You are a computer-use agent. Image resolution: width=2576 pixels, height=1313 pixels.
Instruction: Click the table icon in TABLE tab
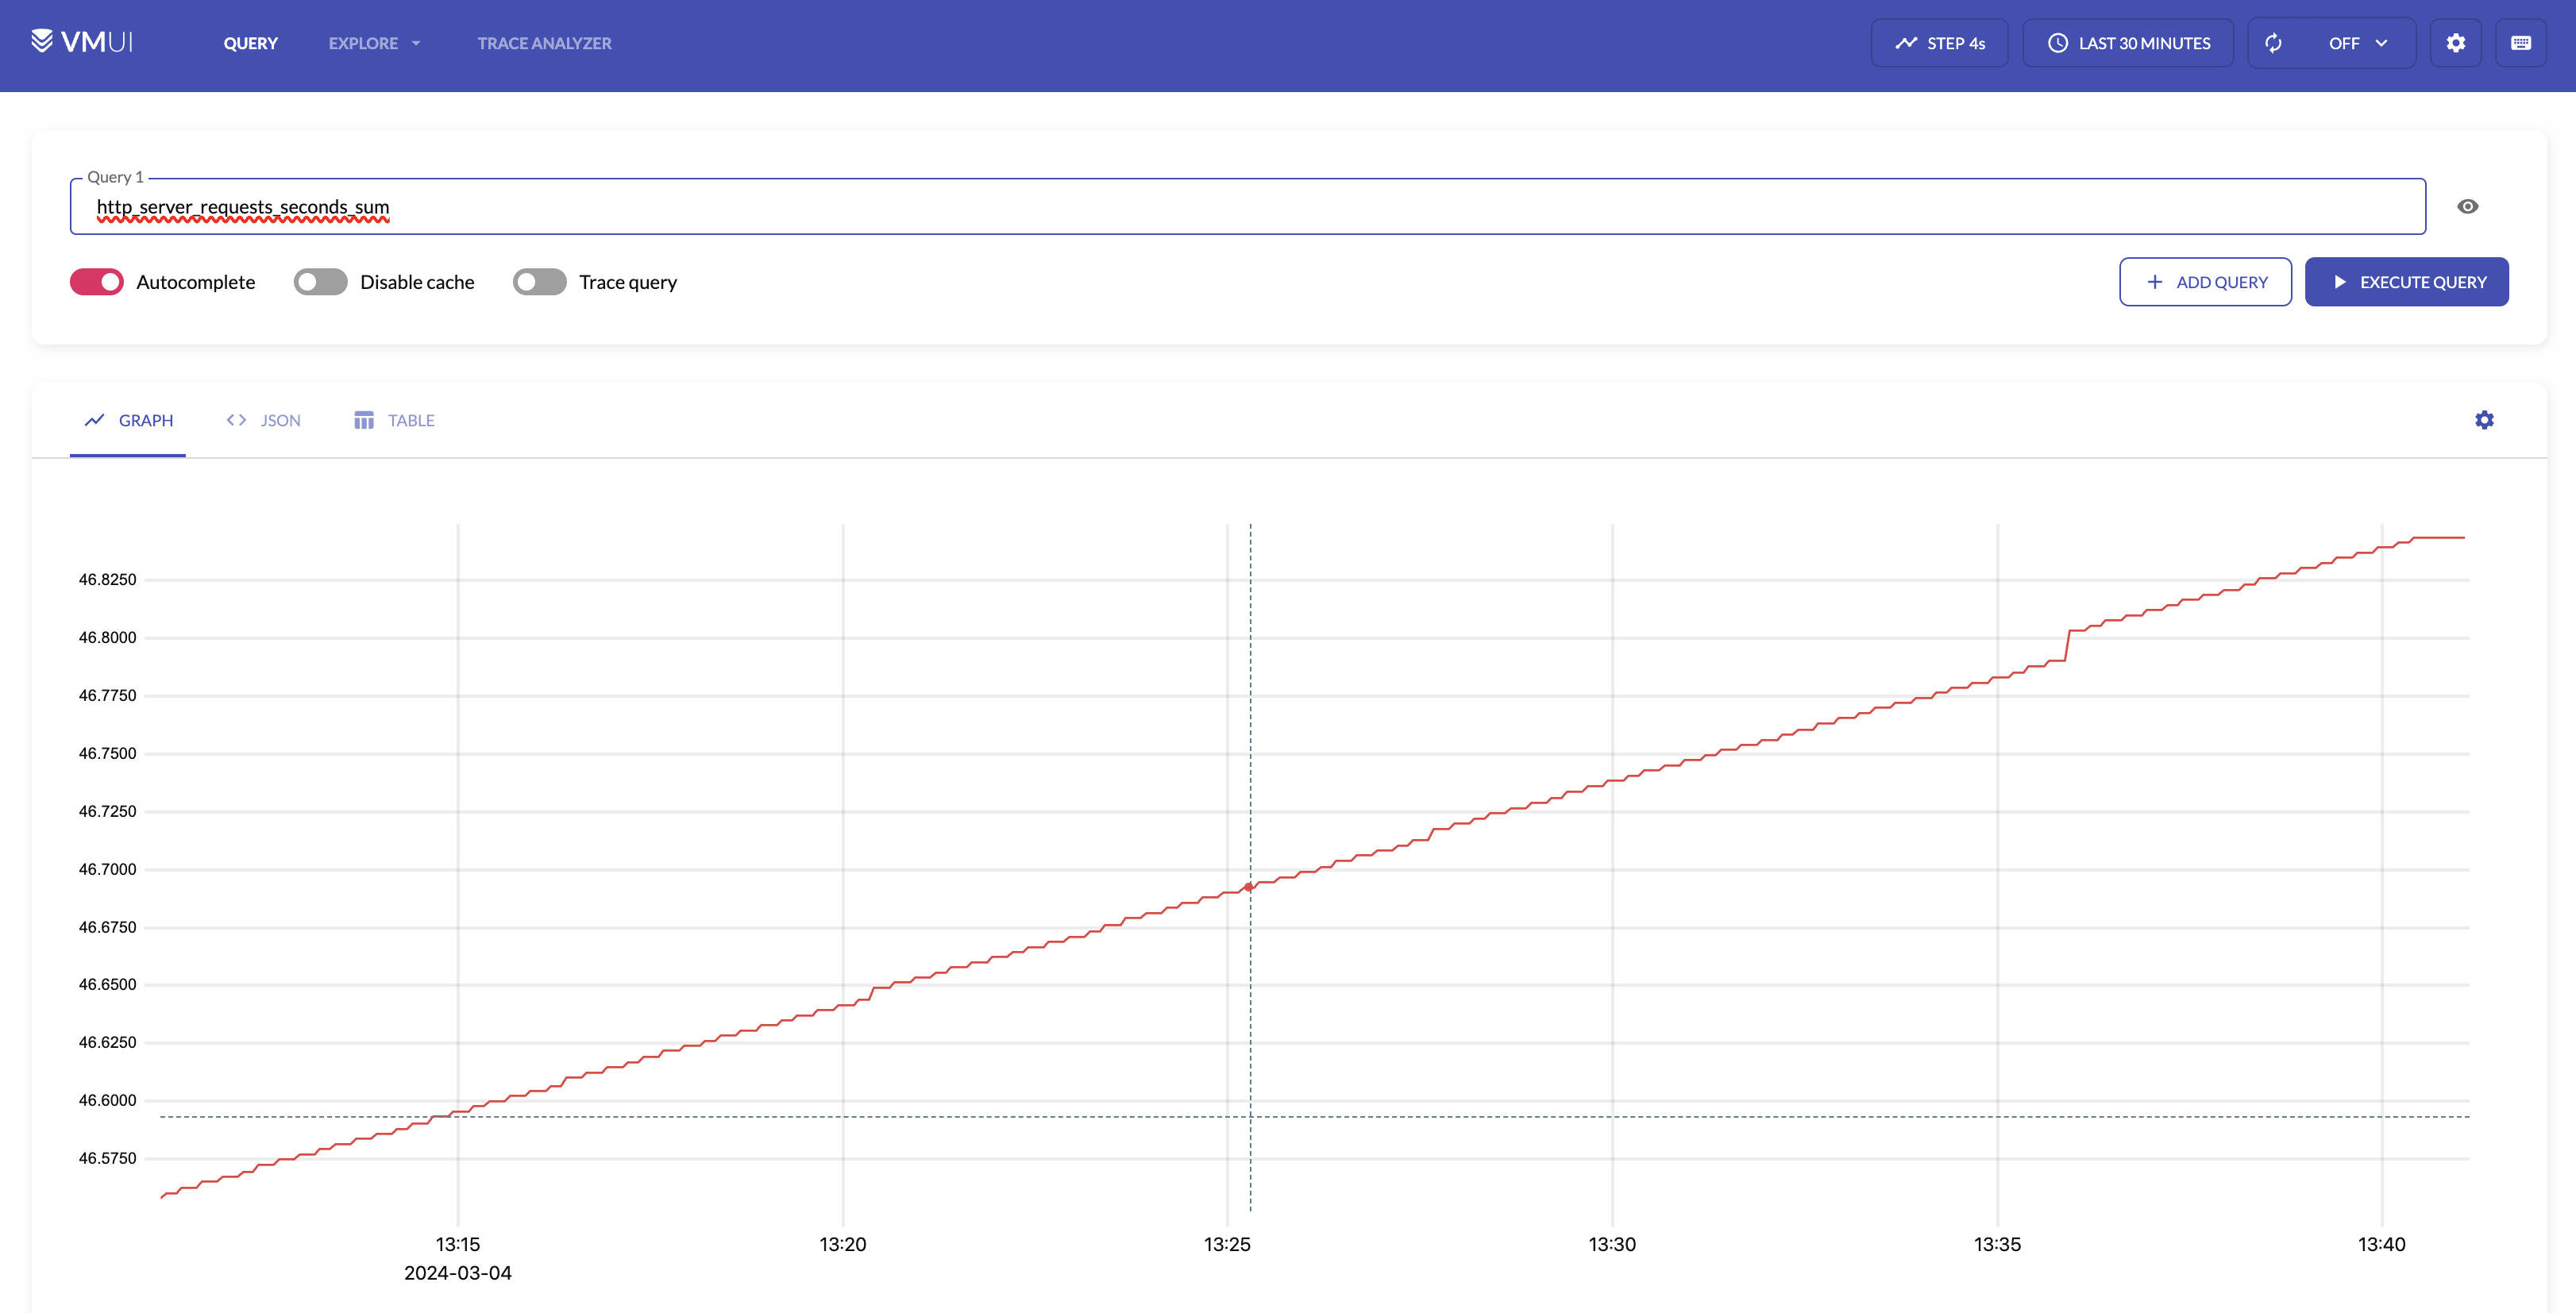coord(364,420)
